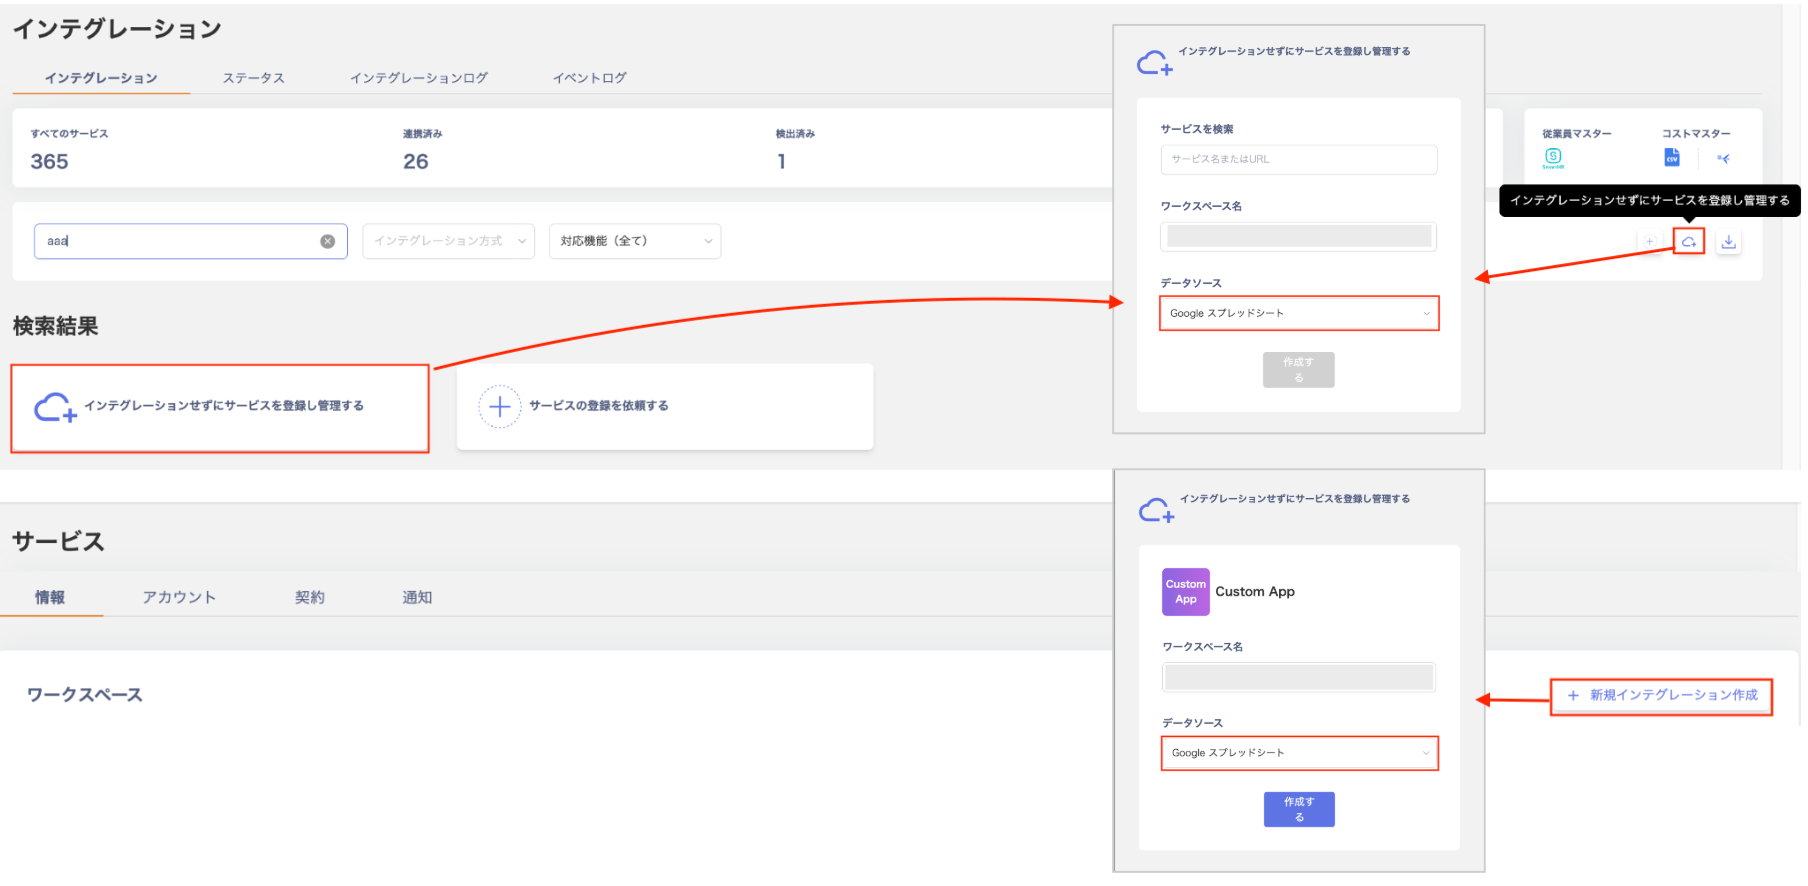Open データソース dropdown in the service-search panel
Screen dimensions: 1808x886
[1299, 313]
